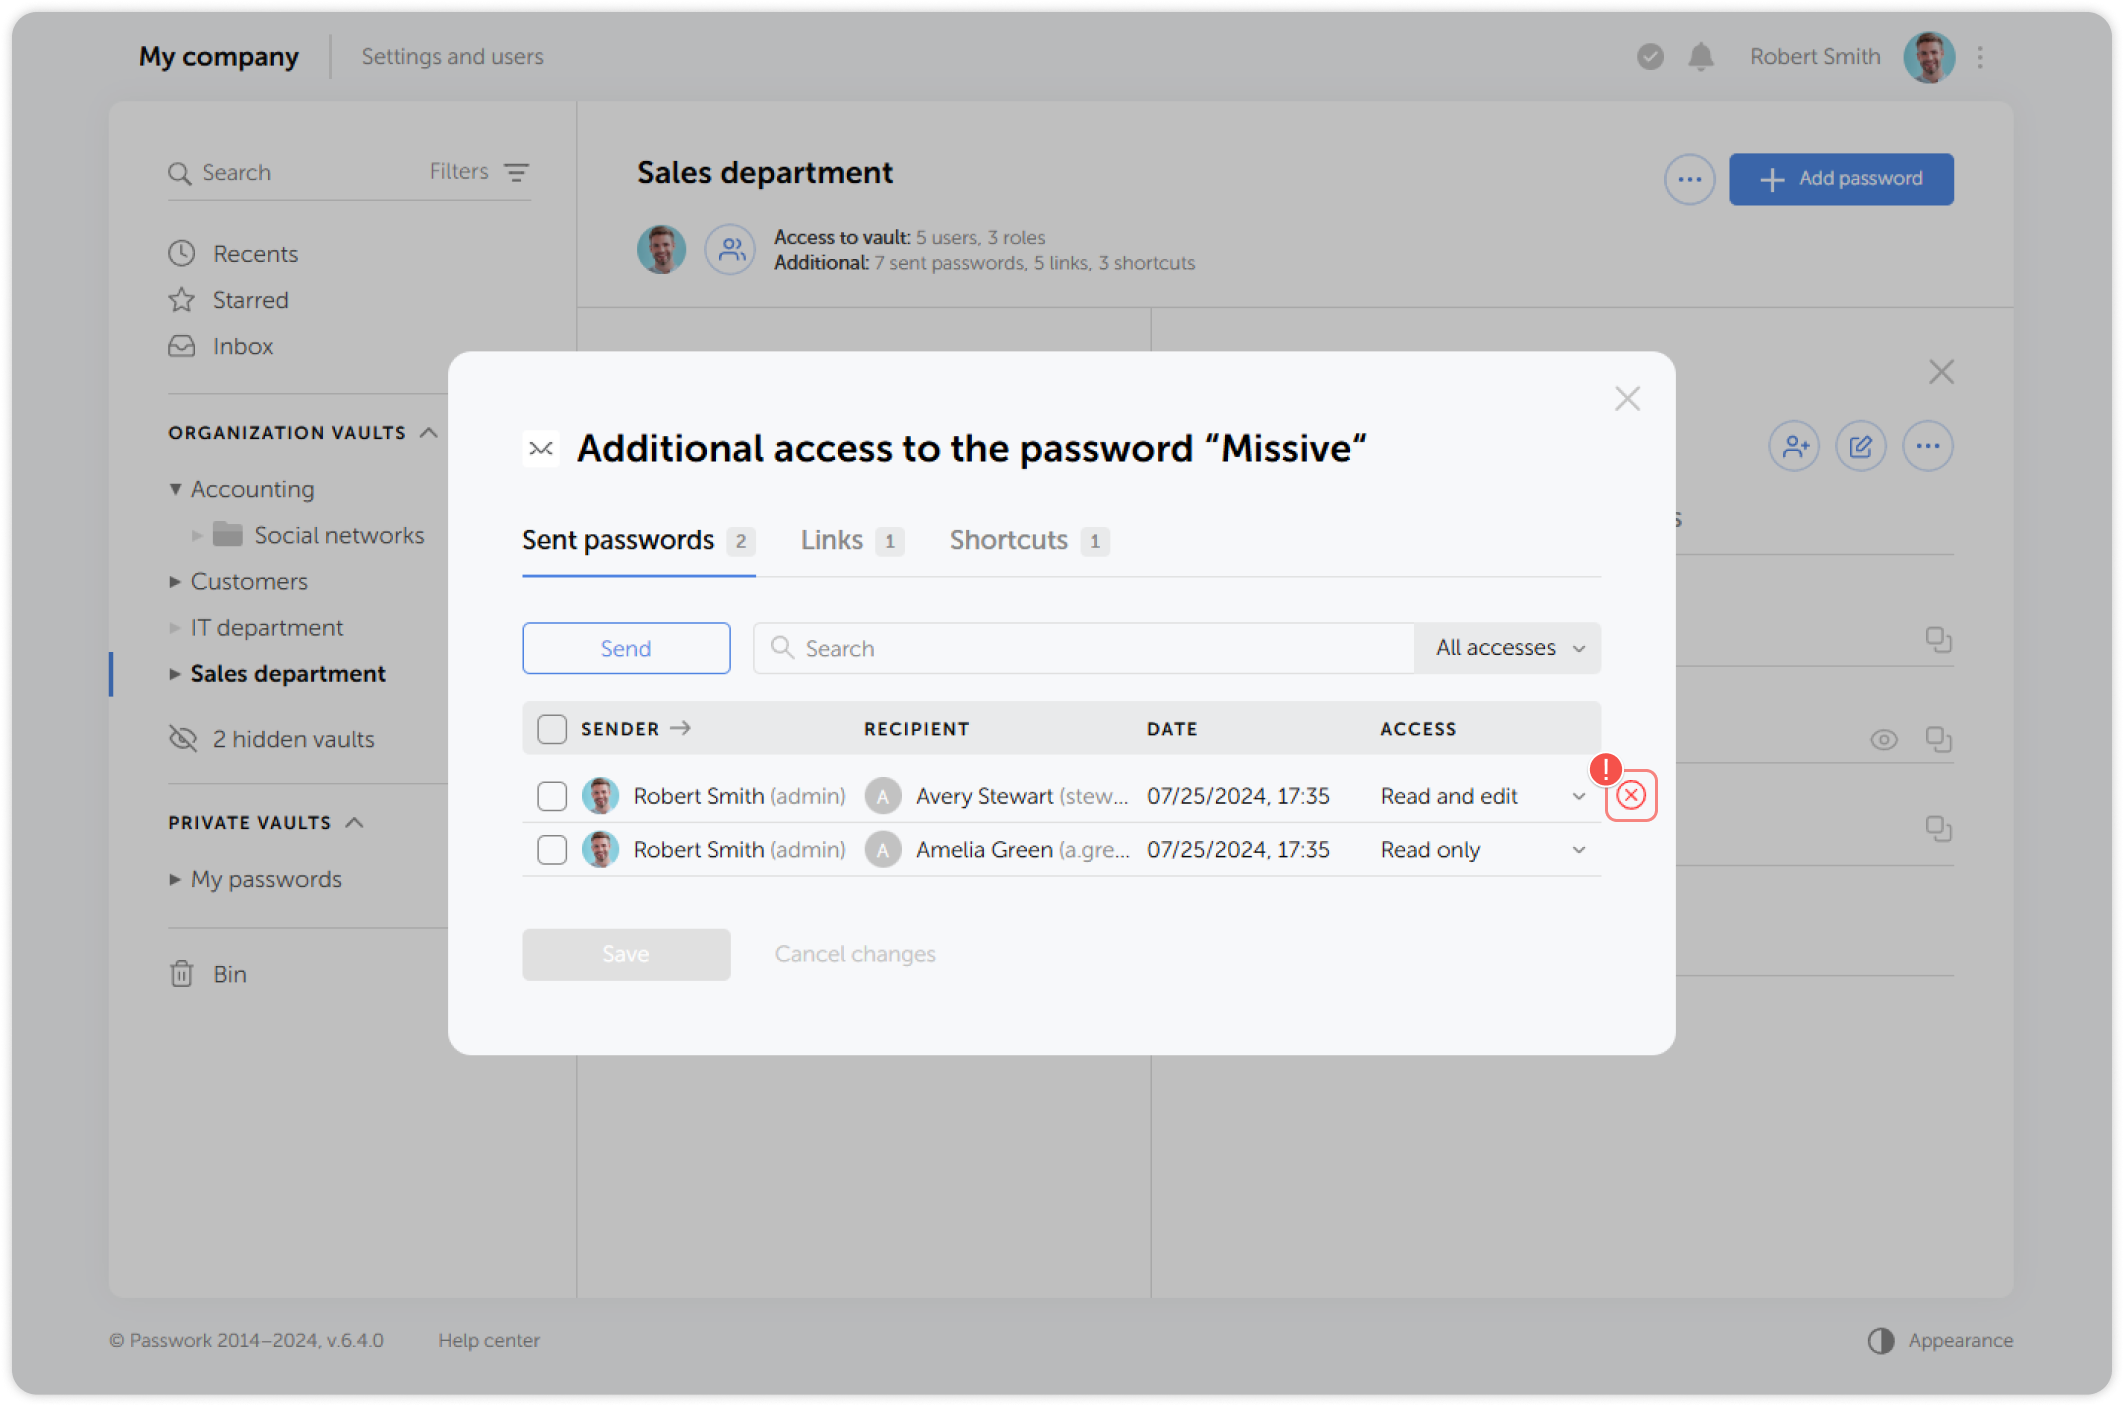The width and height of the screenshot is (2124, 1407).
Task: Click the Send button
Action: [626, 648]
